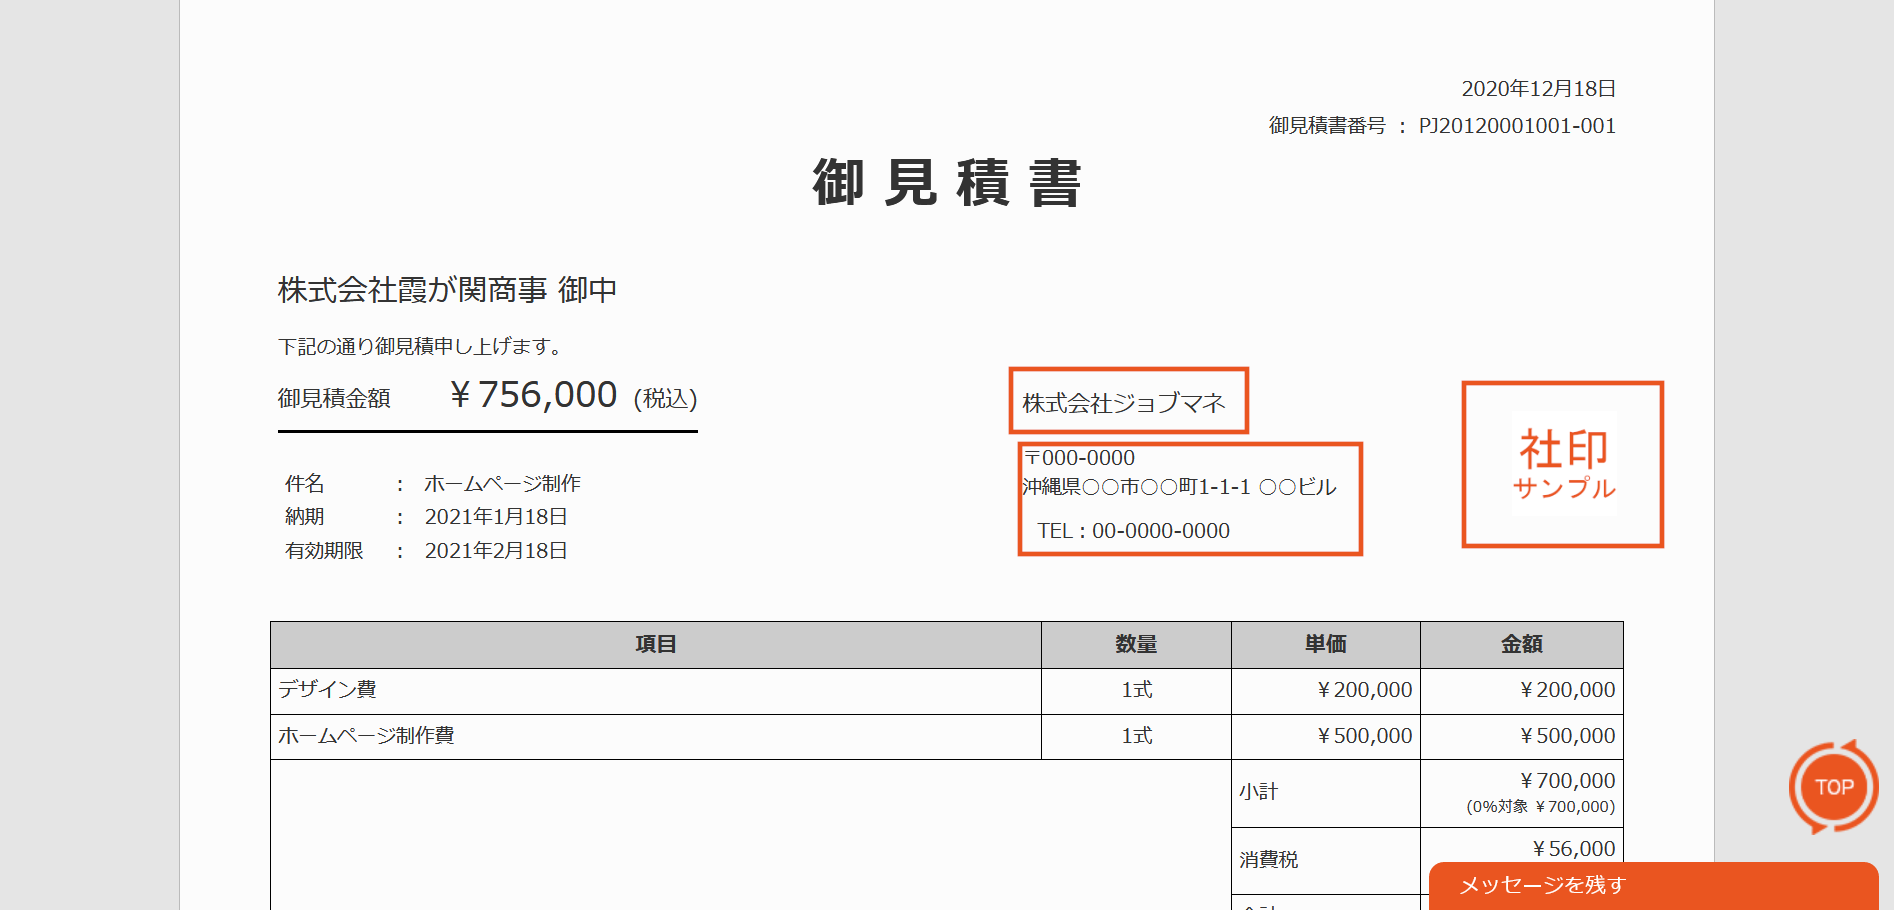Click the 有効期限 label
The width and height of the screenshot is (1894, 910).
coord(324,551)
